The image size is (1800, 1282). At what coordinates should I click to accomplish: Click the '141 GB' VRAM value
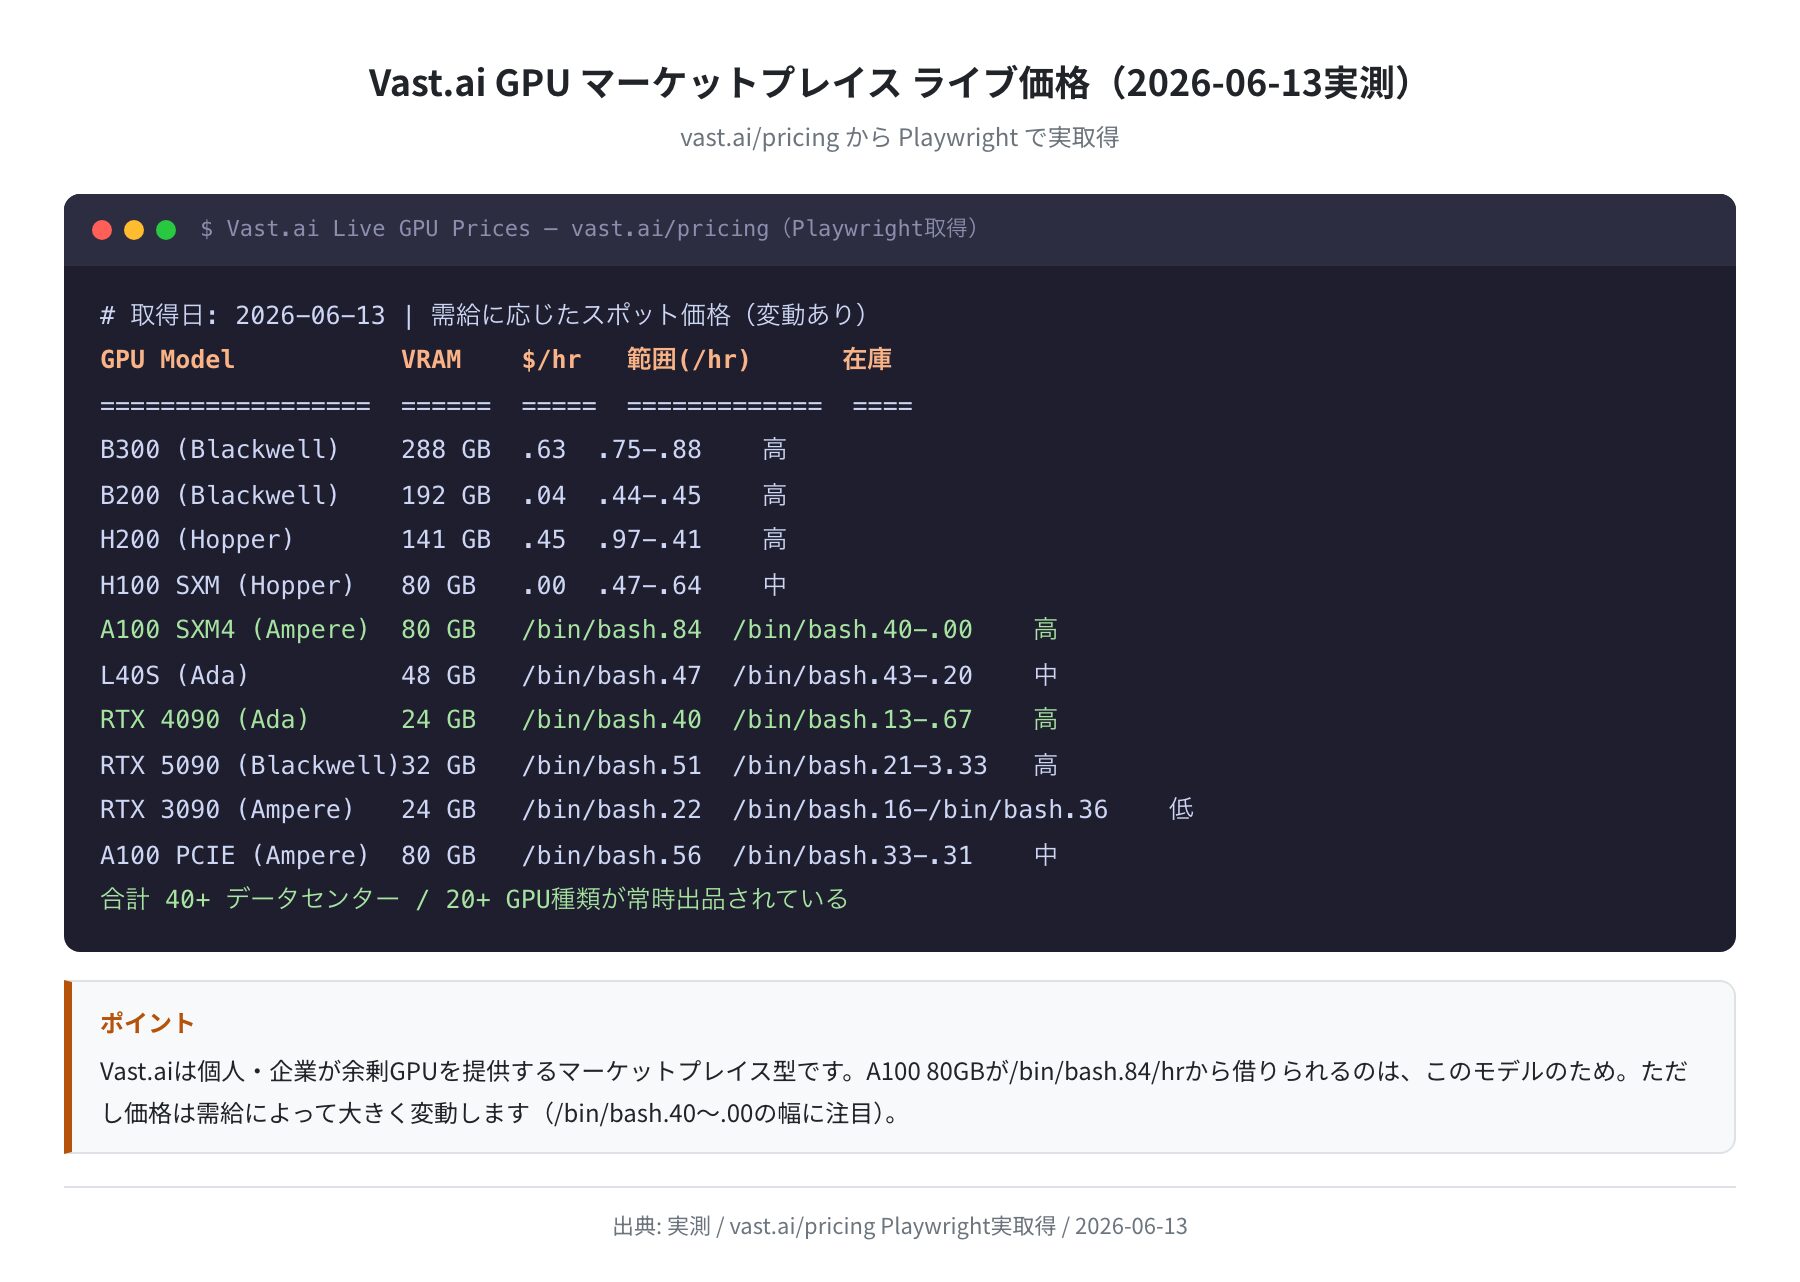446,540
